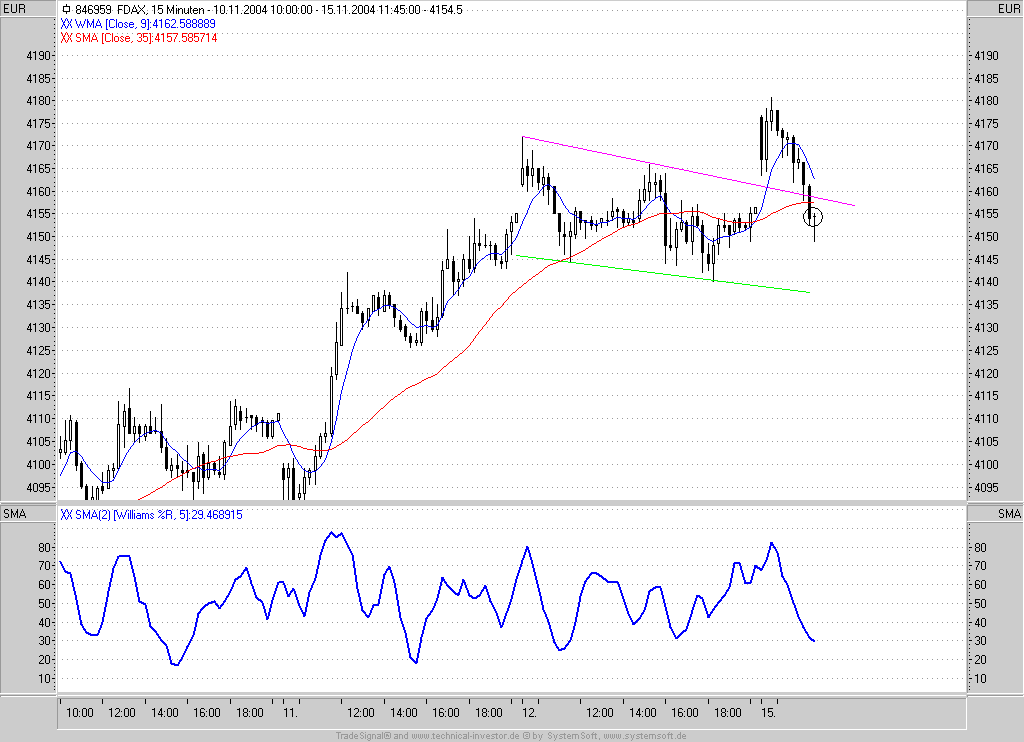Click the 4180 price level on the right axis

tap(986, 101)
